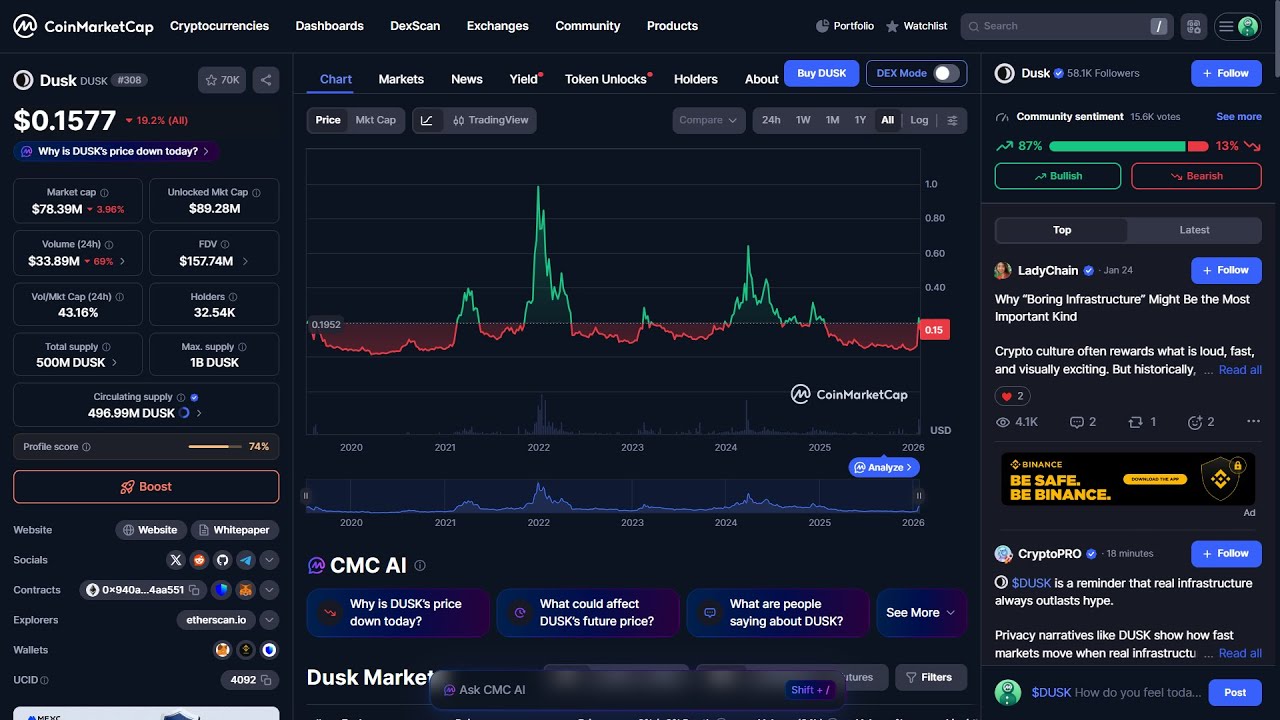Switch the chart to line chart view
Image resolution: width=1280 pixels, height=720 pixels.
(426, 120)
